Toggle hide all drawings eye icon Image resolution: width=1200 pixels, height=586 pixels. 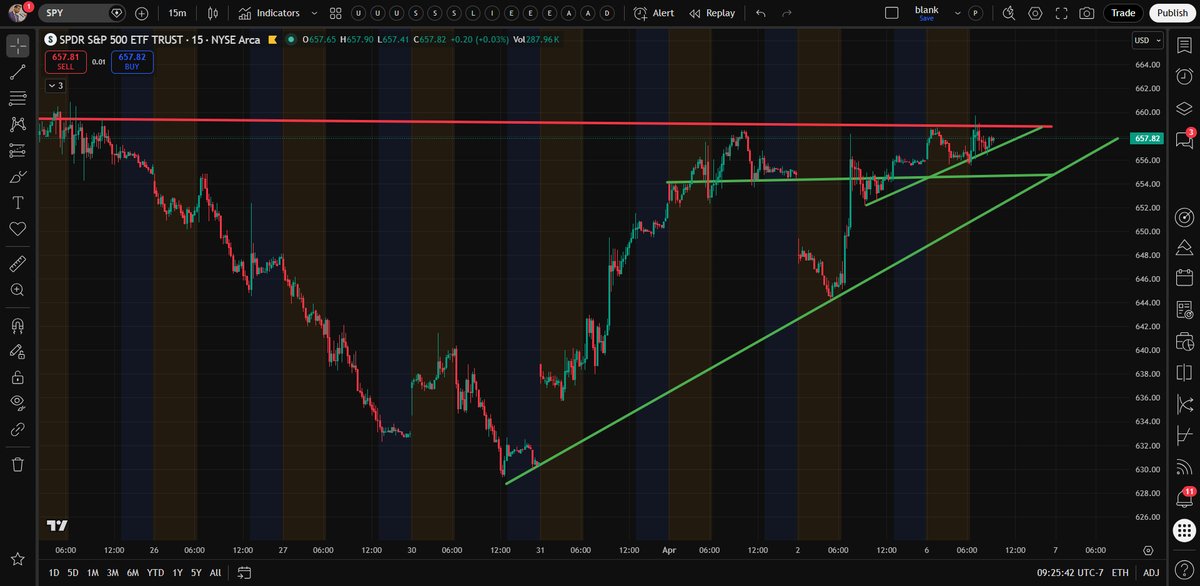(x=17, y=403)
